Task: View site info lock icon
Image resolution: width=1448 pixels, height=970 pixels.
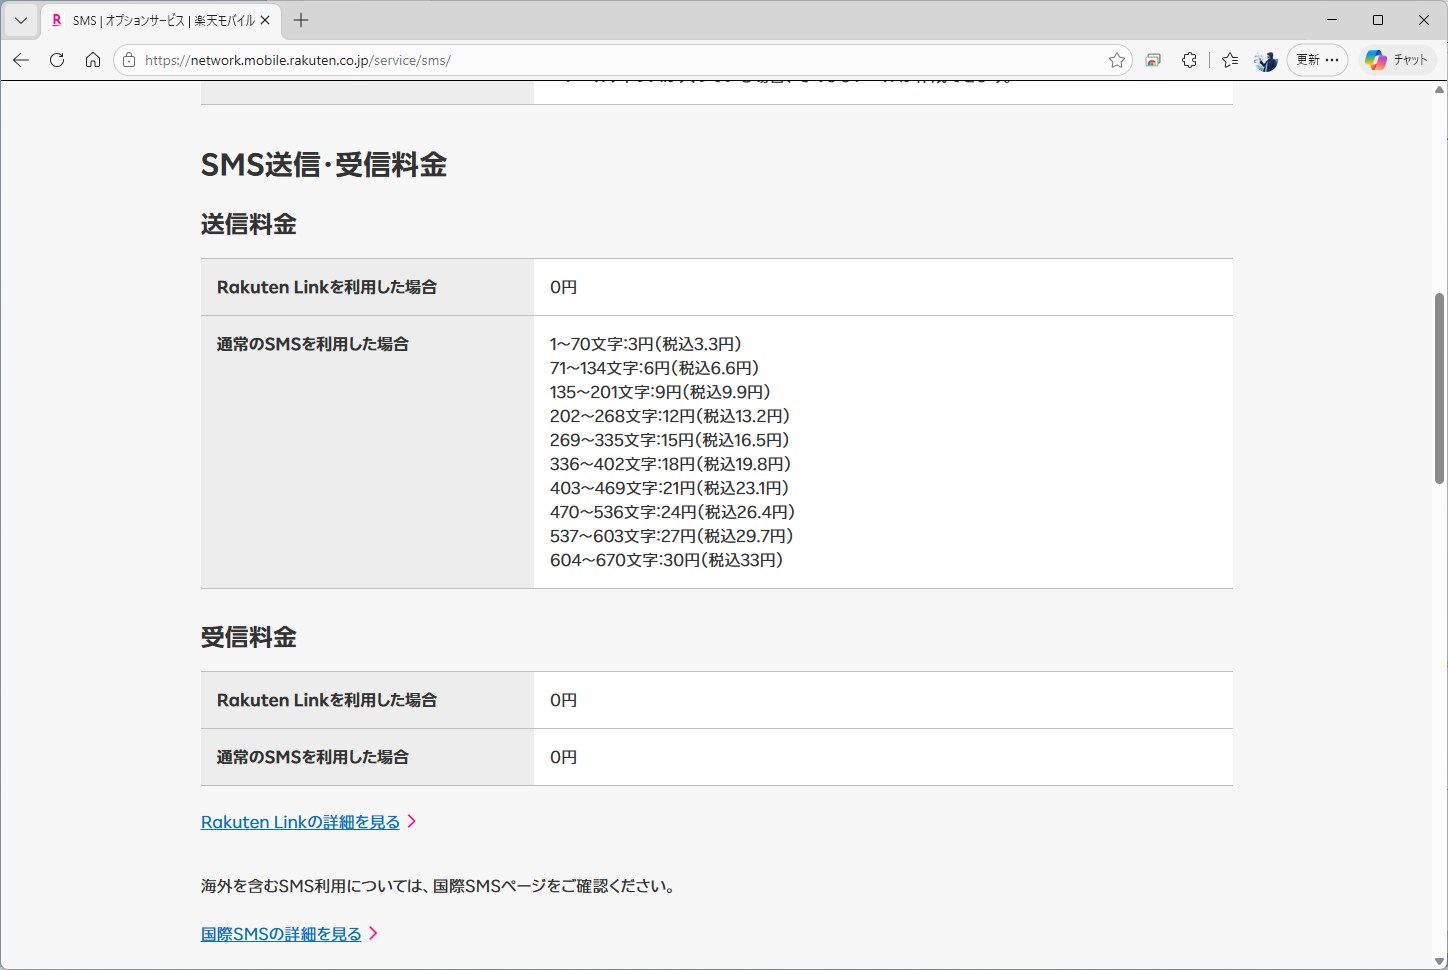Action: click(129, 60)
